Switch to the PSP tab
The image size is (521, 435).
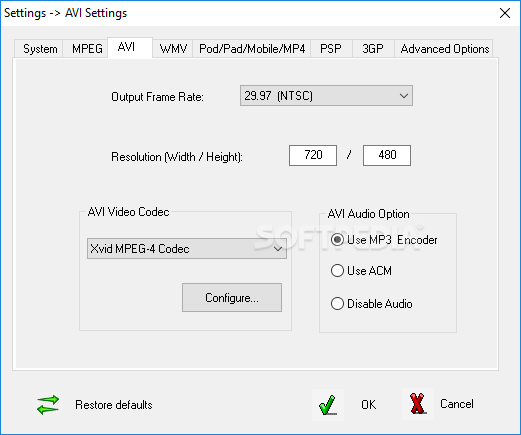[331, 49]
